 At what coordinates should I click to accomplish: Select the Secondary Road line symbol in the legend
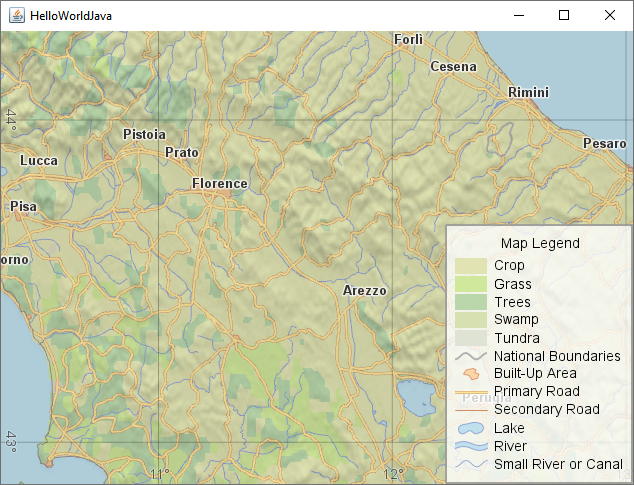[470, 409]
